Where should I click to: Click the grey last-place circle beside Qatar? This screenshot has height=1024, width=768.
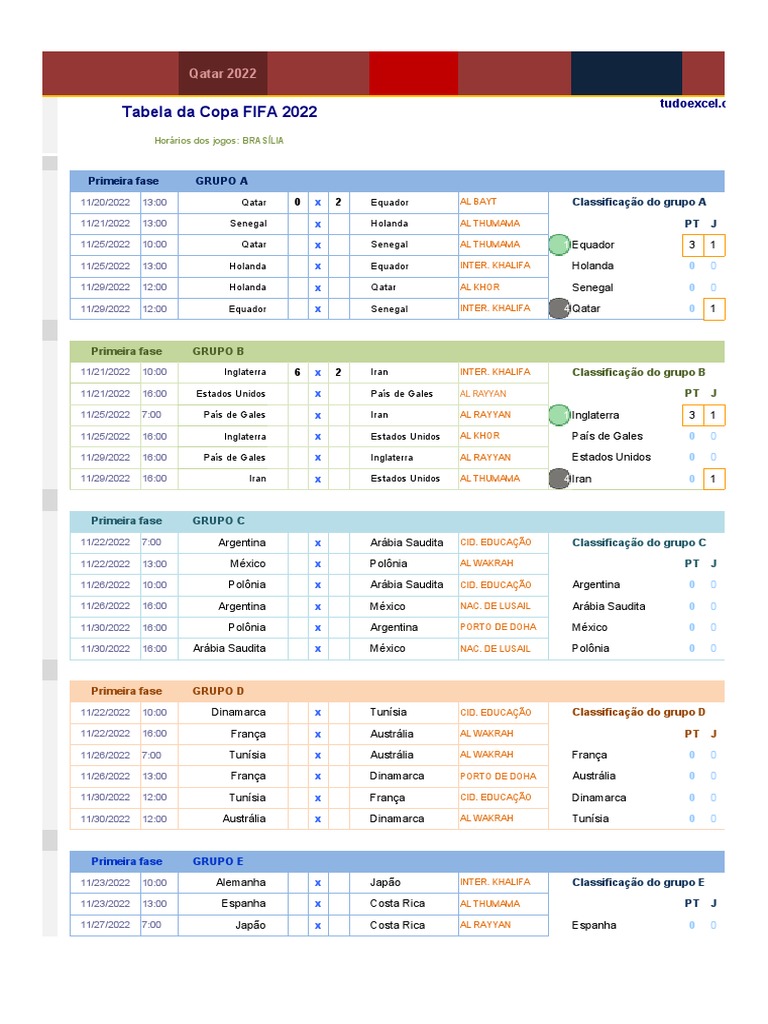tap(559, 308)
